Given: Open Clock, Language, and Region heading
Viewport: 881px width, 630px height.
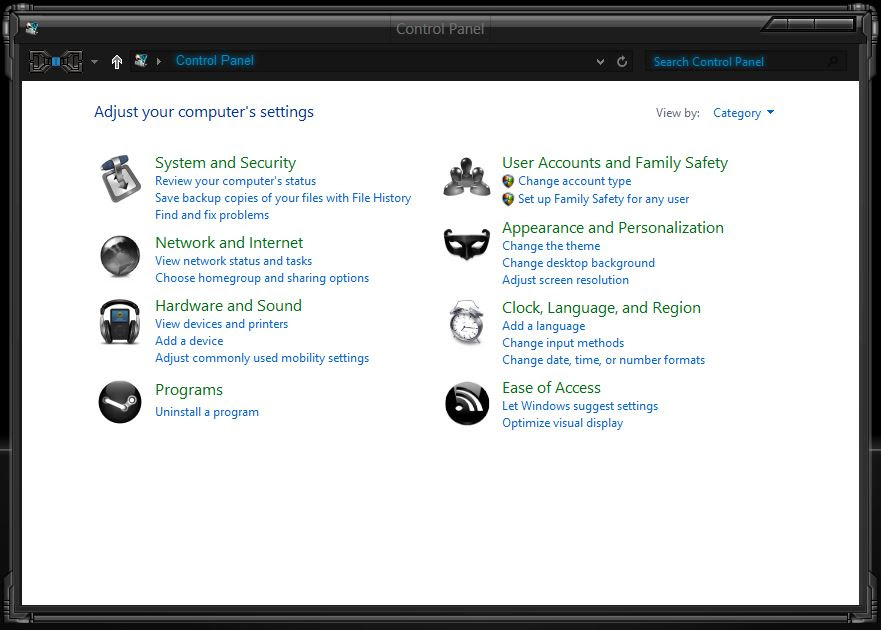Looking at the screenshot, I should coord(601,308).
